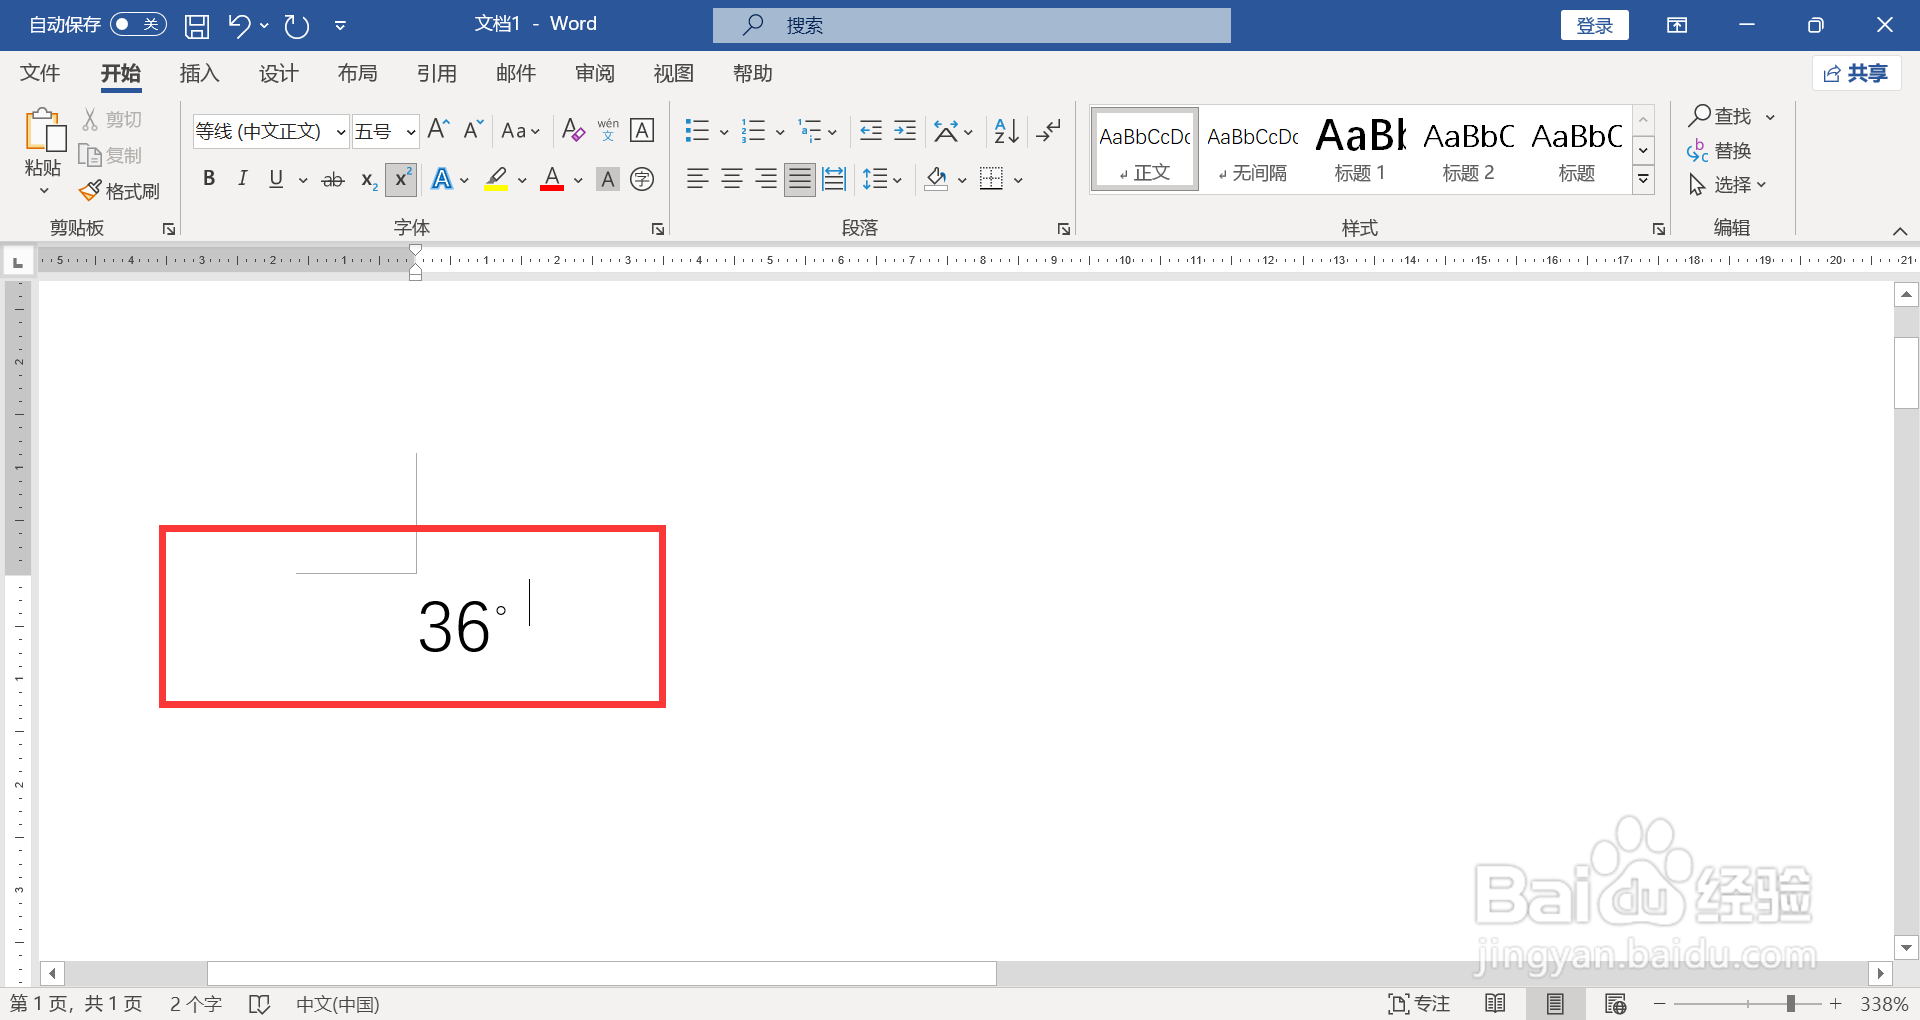
Task: Clear all formatting icon
Action: (573, 130)
